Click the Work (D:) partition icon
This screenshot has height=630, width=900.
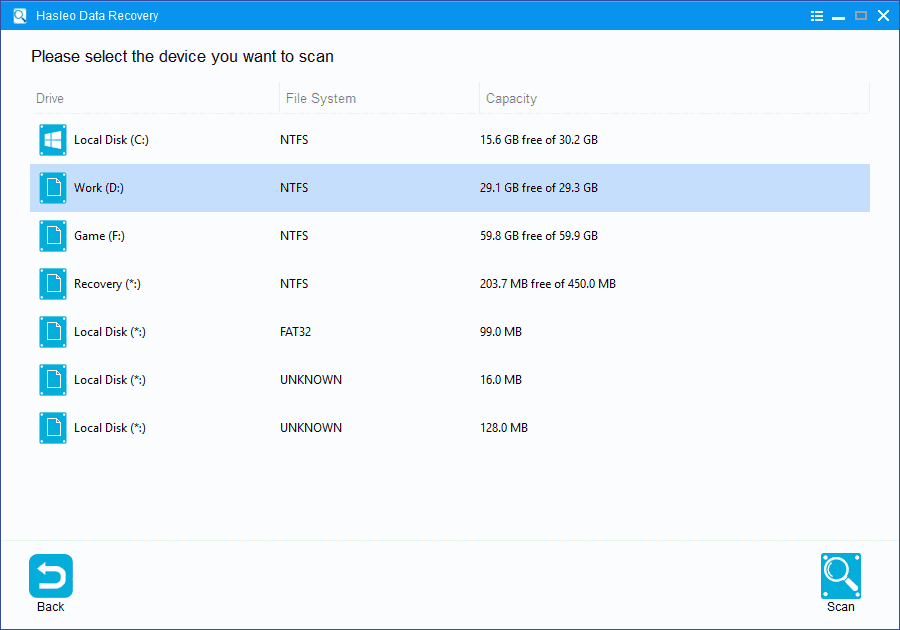(x=52, y=188)
